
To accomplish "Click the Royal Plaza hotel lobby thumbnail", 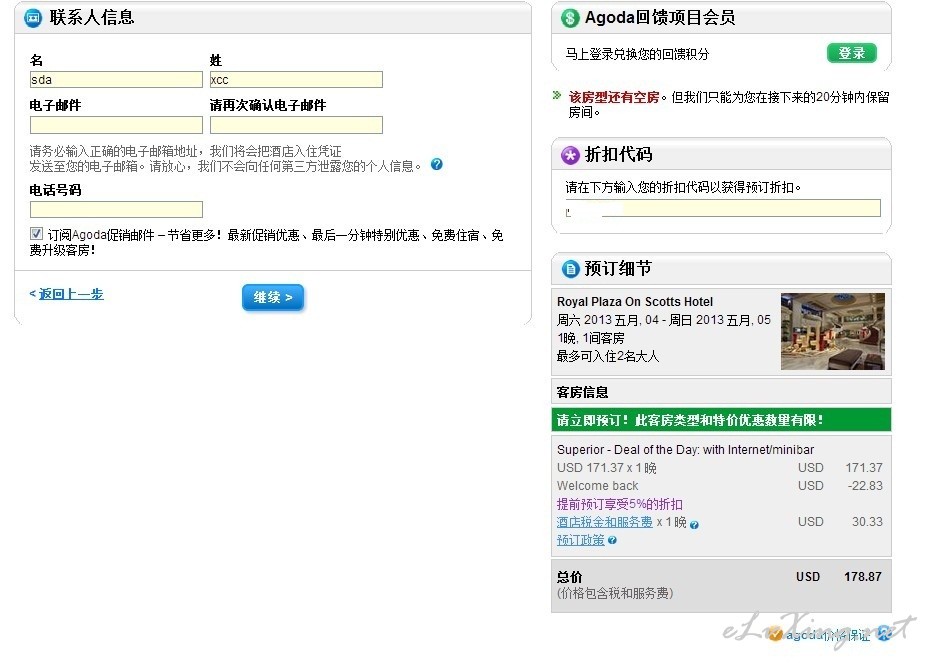I will tap(832, 331).
